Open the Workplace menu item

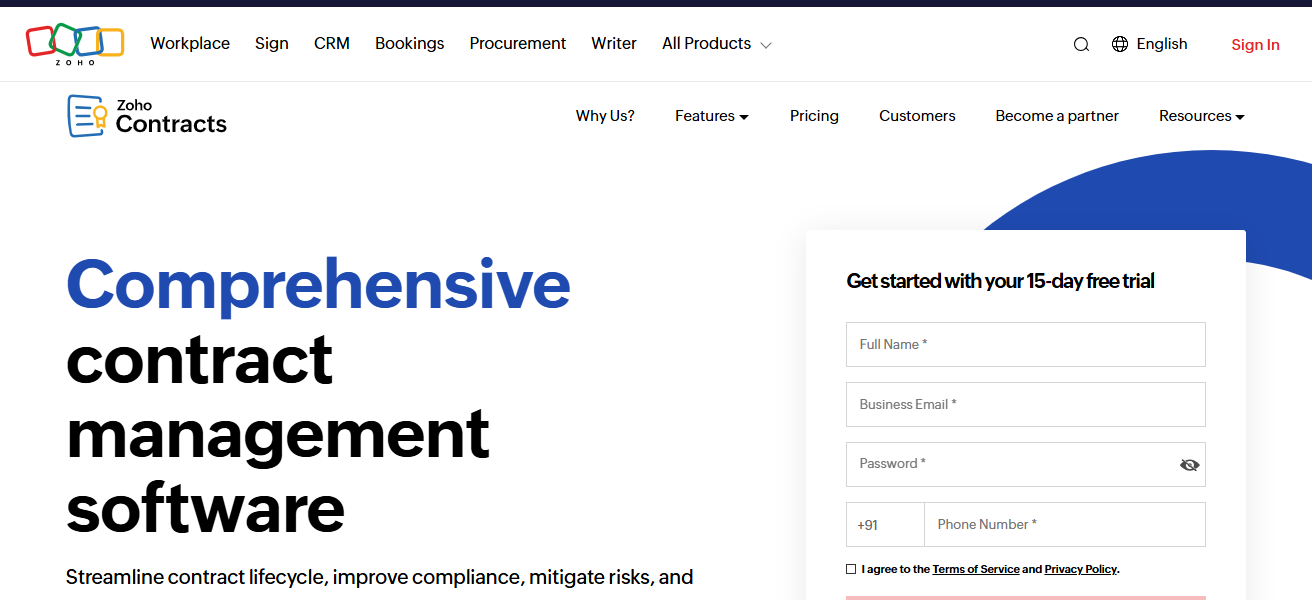click(190, 44)
